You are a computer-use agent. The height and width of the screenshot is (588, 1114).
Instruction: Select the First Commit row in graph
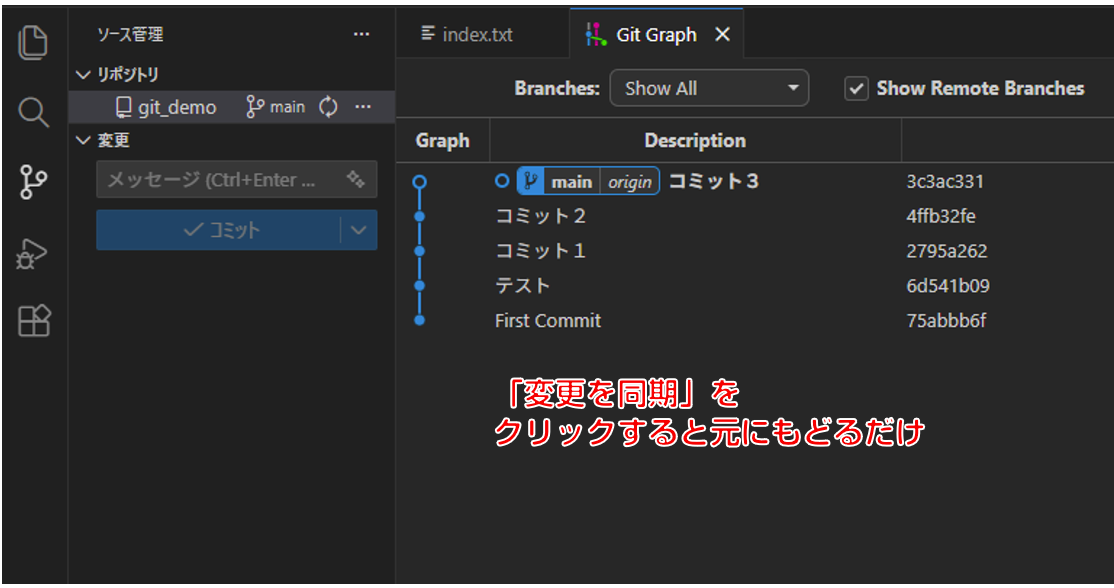click(548, 321)
